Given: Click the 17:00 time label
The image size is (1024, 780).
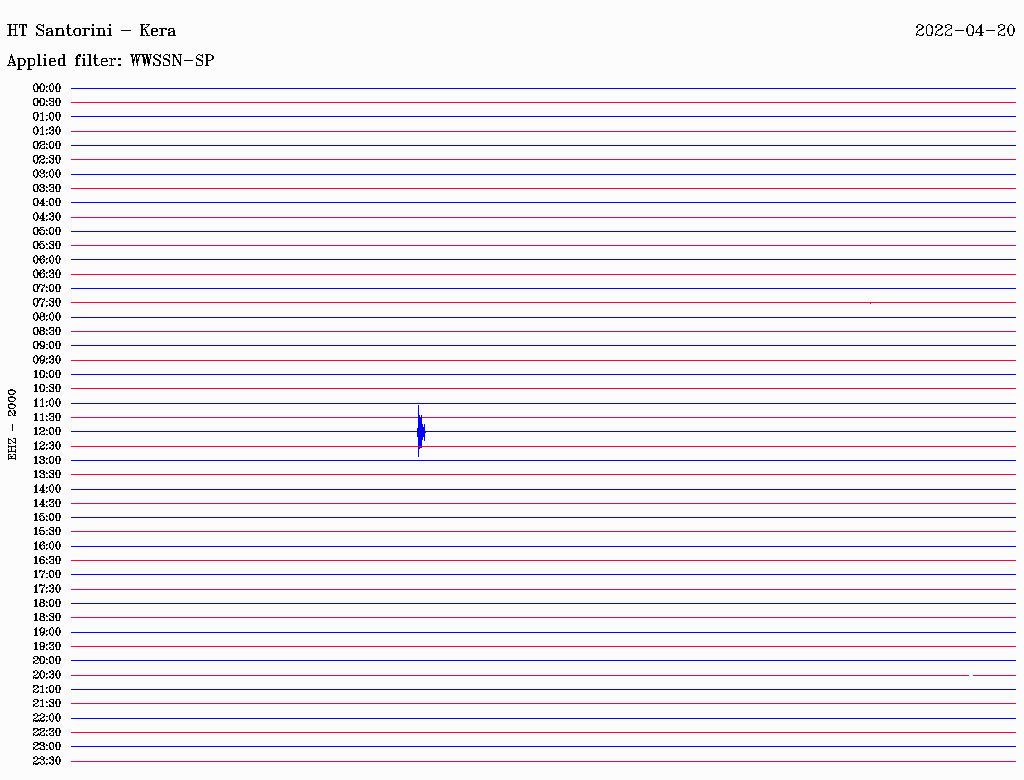Looking at the screenshot, I should 47,575.
